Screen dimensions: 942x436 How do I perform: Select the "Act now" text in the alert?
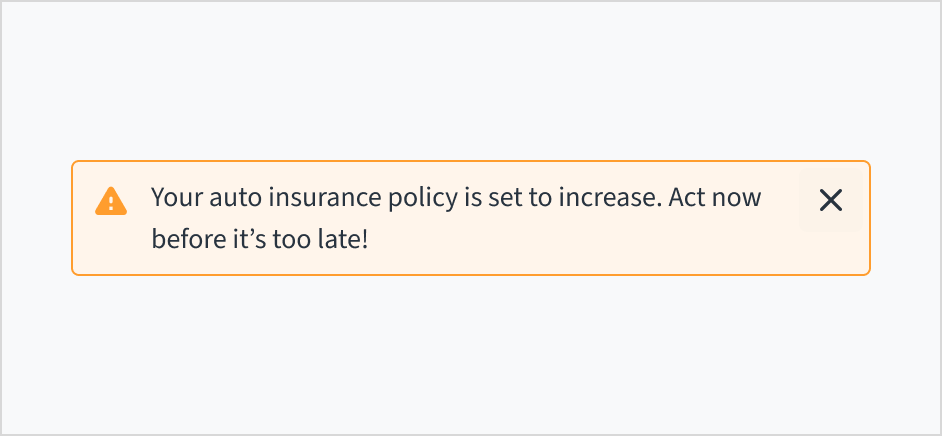pyautogui.click(x=715, y=197)
